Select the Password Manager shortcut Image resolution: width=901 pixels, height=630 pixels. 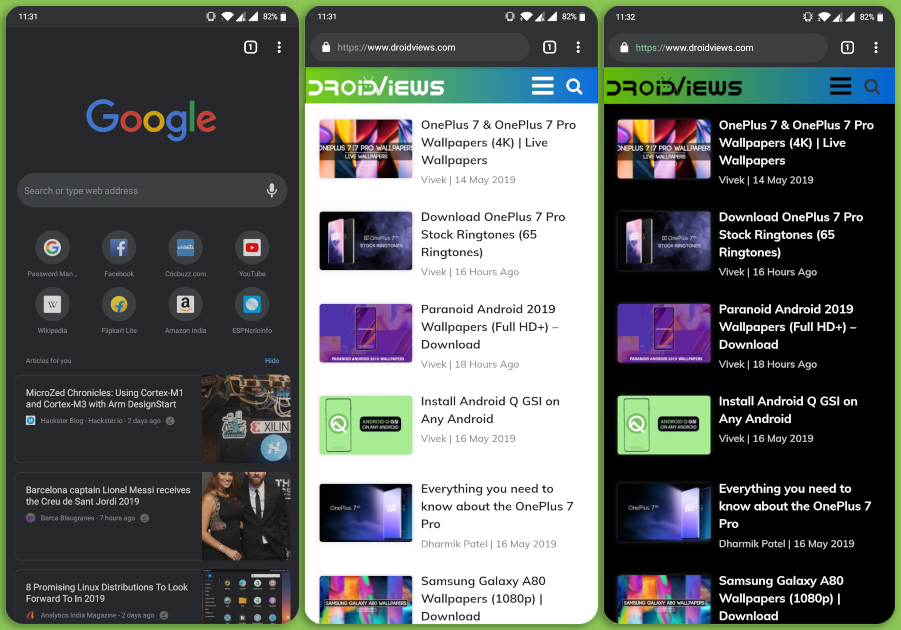52,248
